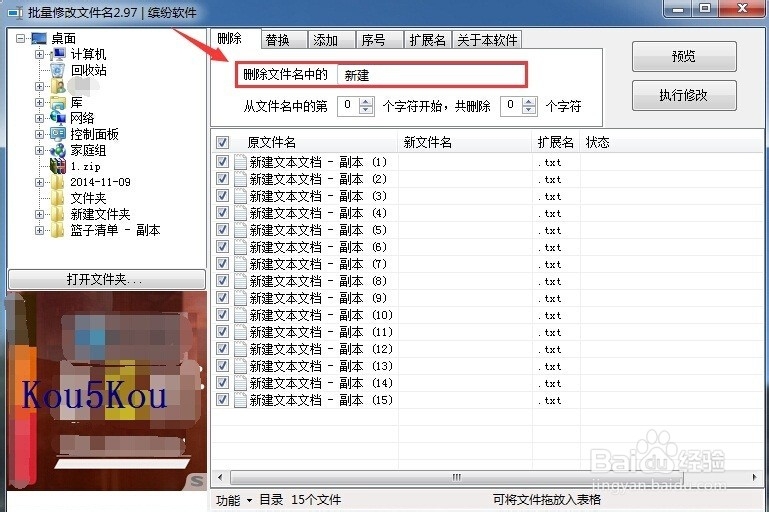The height and width of the screenshot is (512, 769).
Task: Click the 1.zip archive icon
Action: point(58,166)
